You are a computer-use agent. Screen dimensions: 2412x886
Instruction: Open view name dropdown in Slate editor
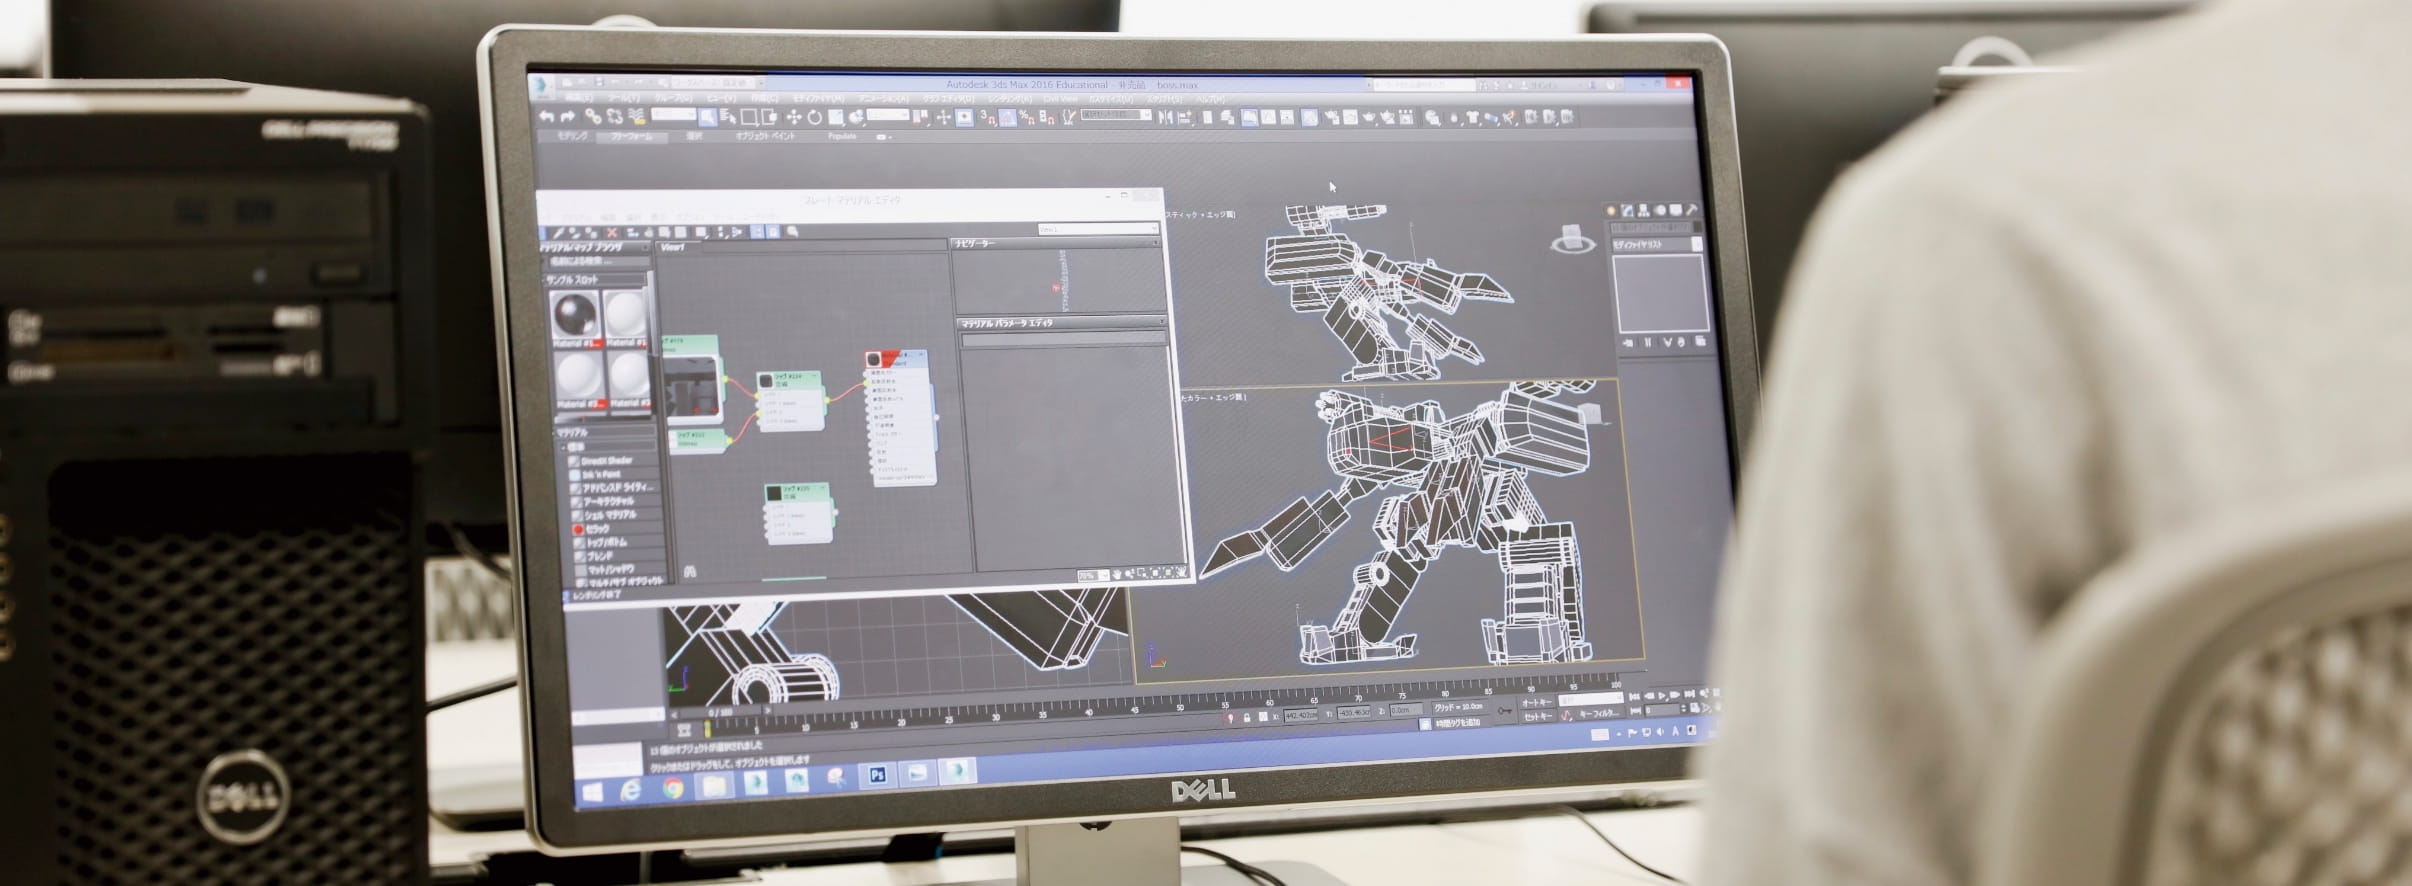(1097, 229)
